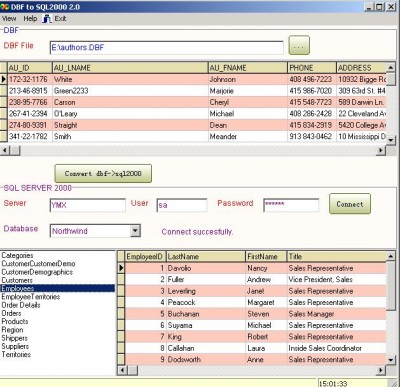The height and width of the screenshot is (387, 400).
Task: Click Title column header
Action: point(337,257)
